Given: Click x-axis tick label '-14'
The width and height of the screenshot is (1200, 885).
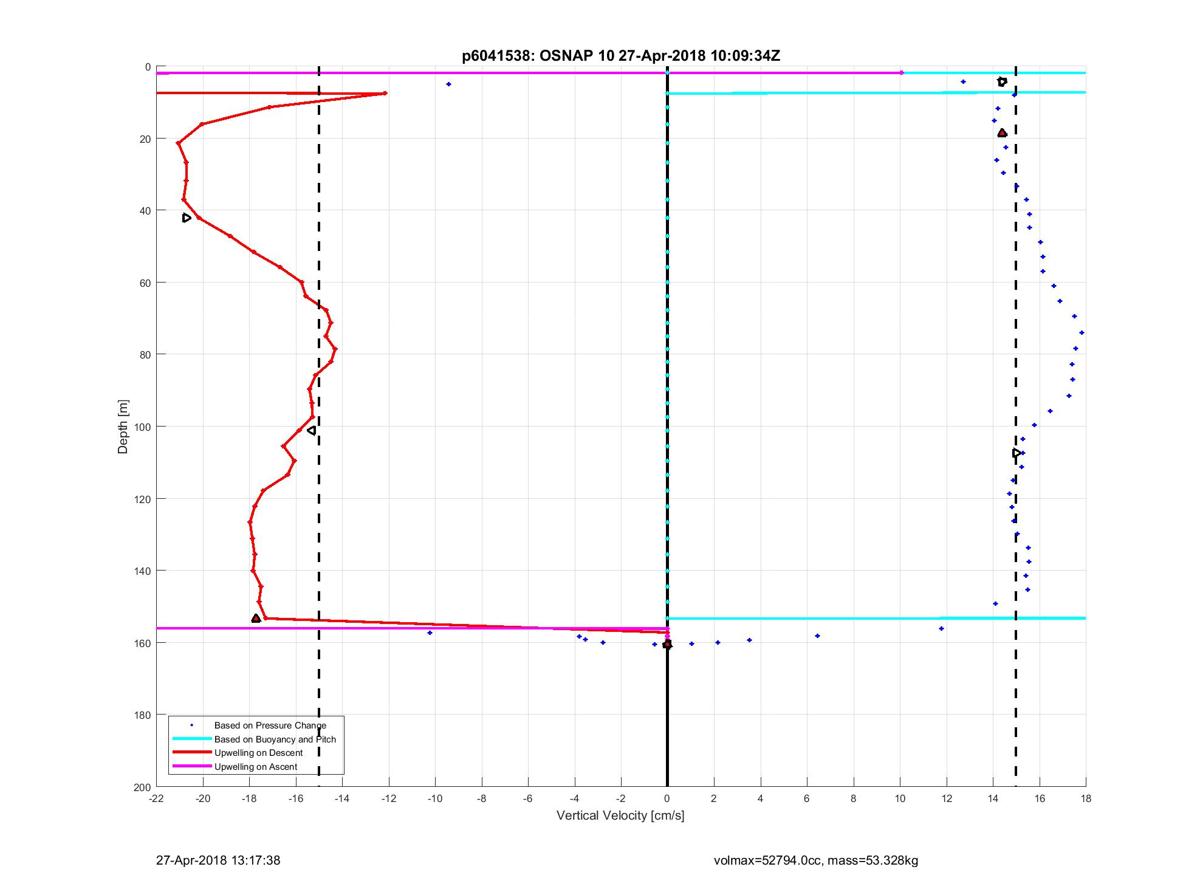Looking at the screenshot, I should tap(342, 799).
